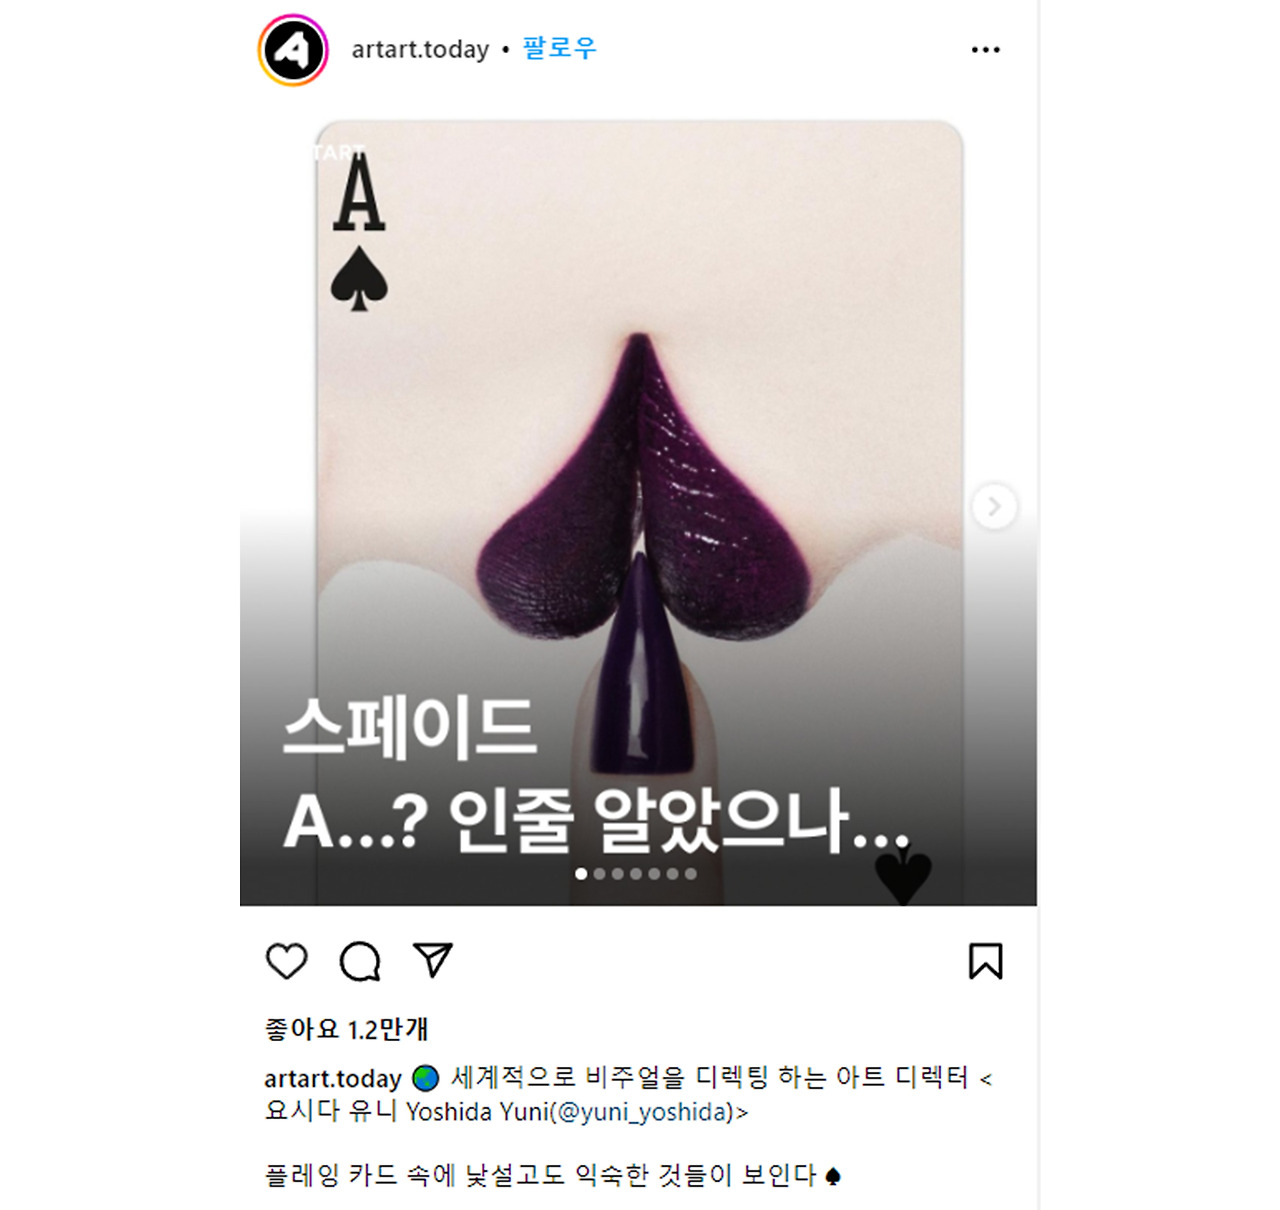1280x1210 pixels.
Task: Open the three-dot more options menu
Action: click(x=985, y=49)
